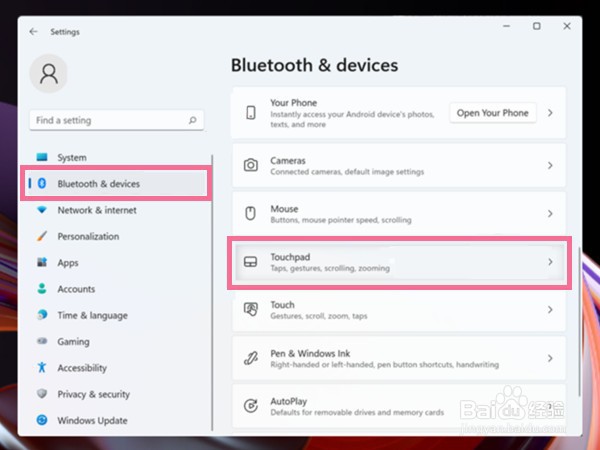This screenshot has height=450, width=600.
Task: Click the Gaming controller icon
Action: [42, 341]
